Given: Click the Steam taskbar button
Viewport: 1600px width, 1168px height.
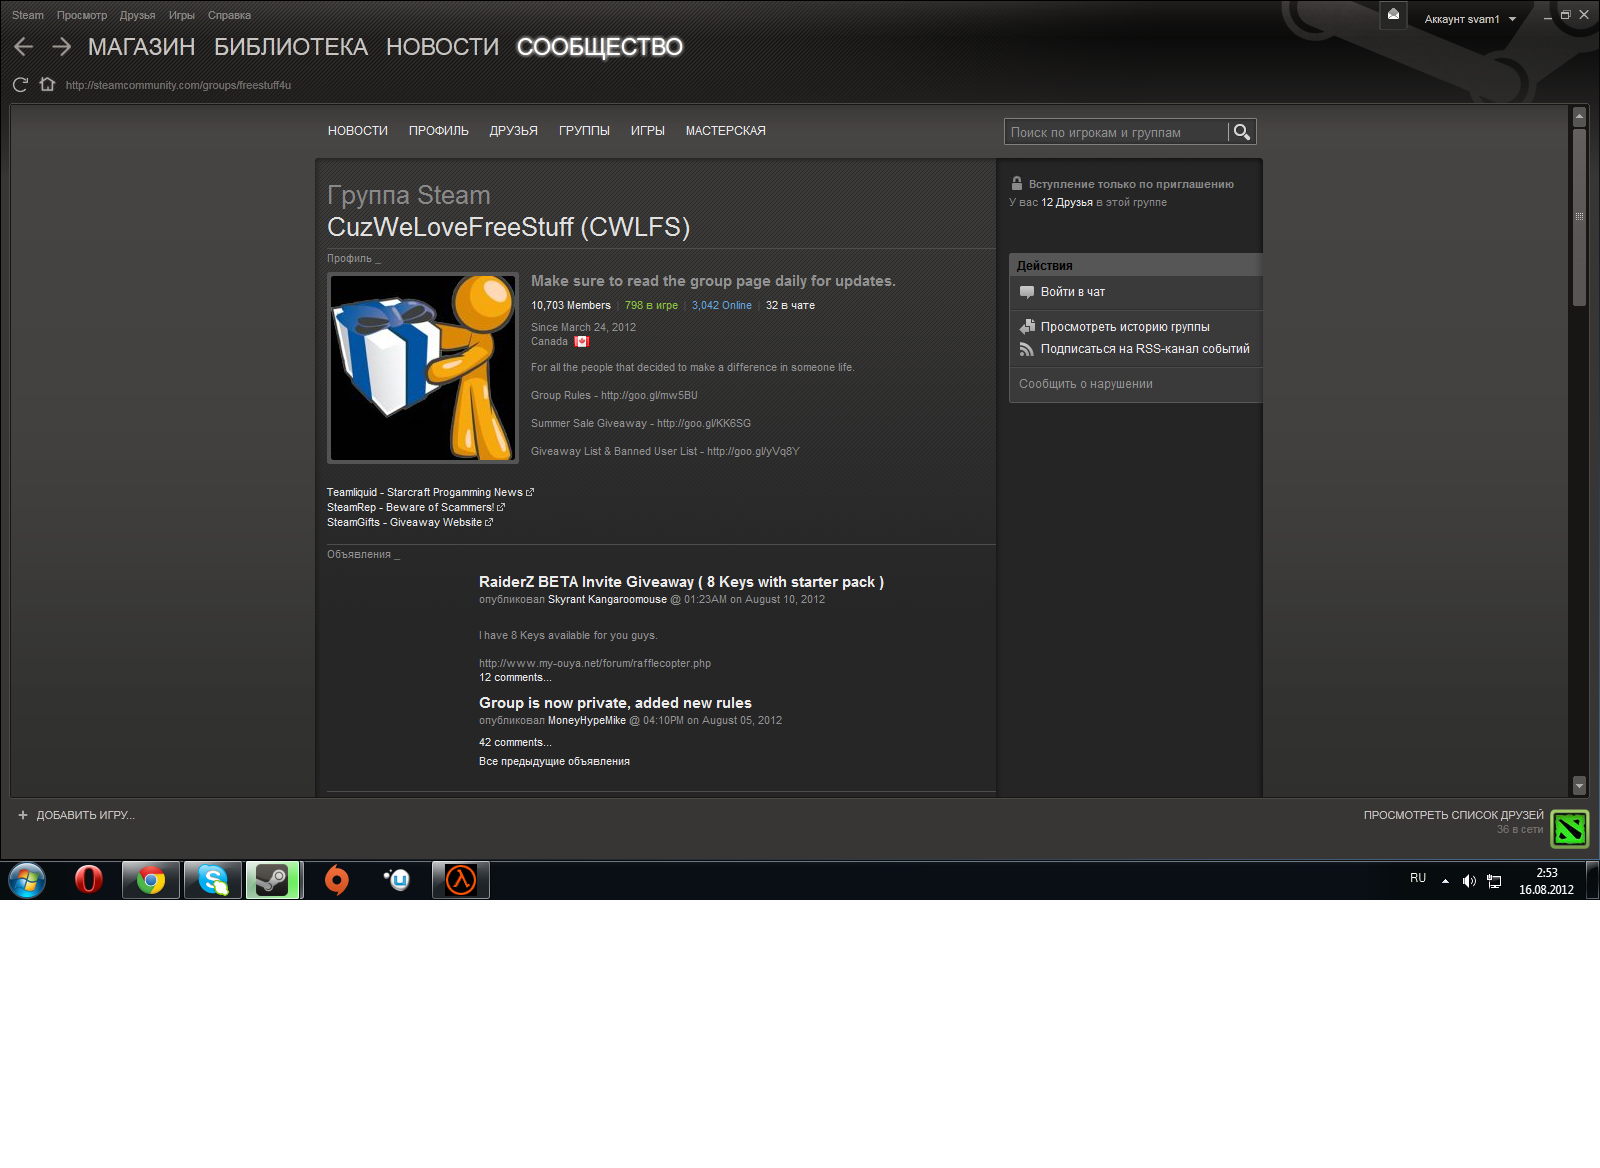Looking at the screenshot, I should [x=273, y=880].
